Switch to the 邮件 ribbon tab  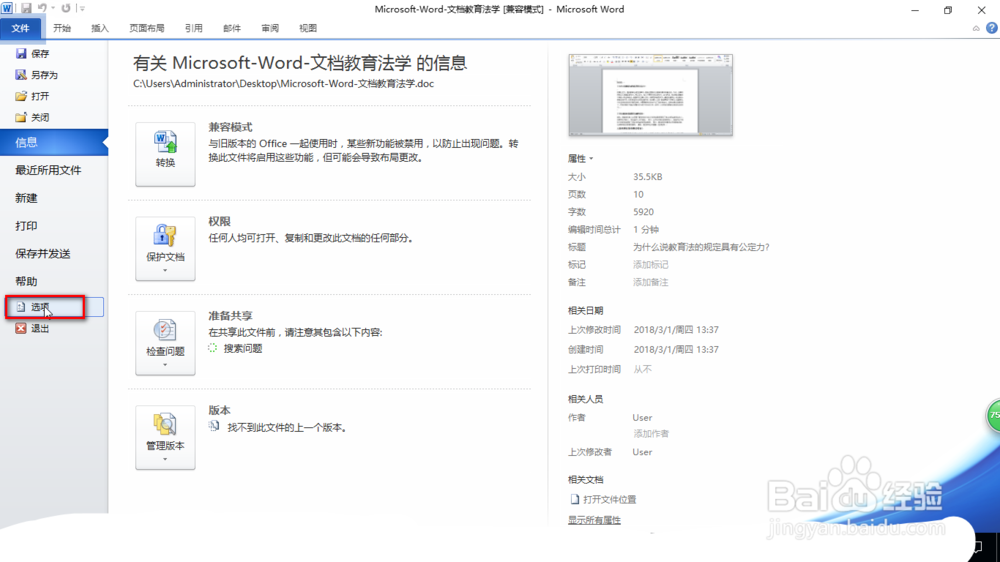coord(232,28)
